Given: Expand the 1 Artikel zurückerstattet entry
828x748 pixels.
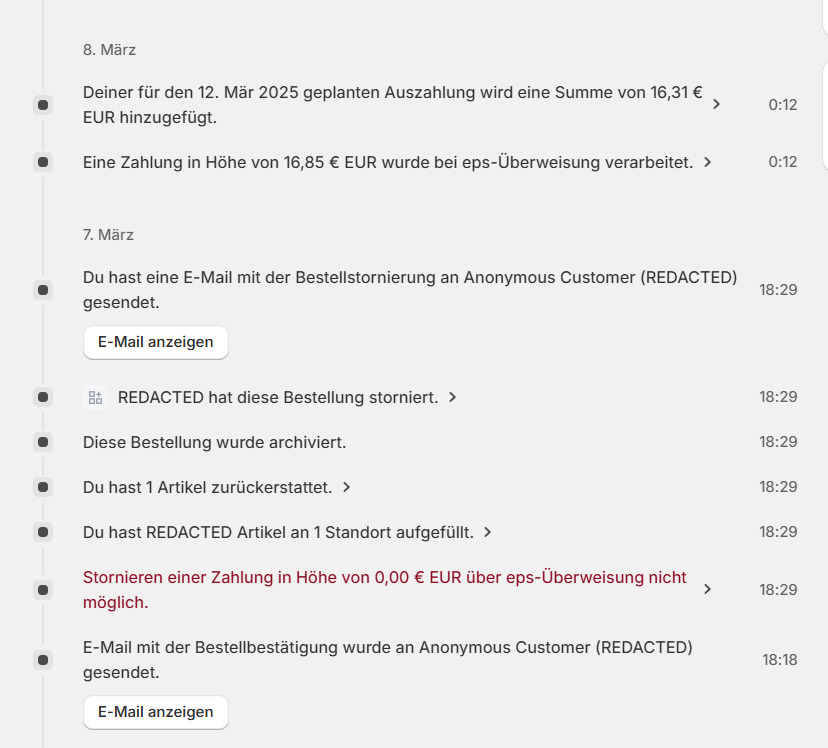Looking at the screenshot, I should (x=347, y=487).
